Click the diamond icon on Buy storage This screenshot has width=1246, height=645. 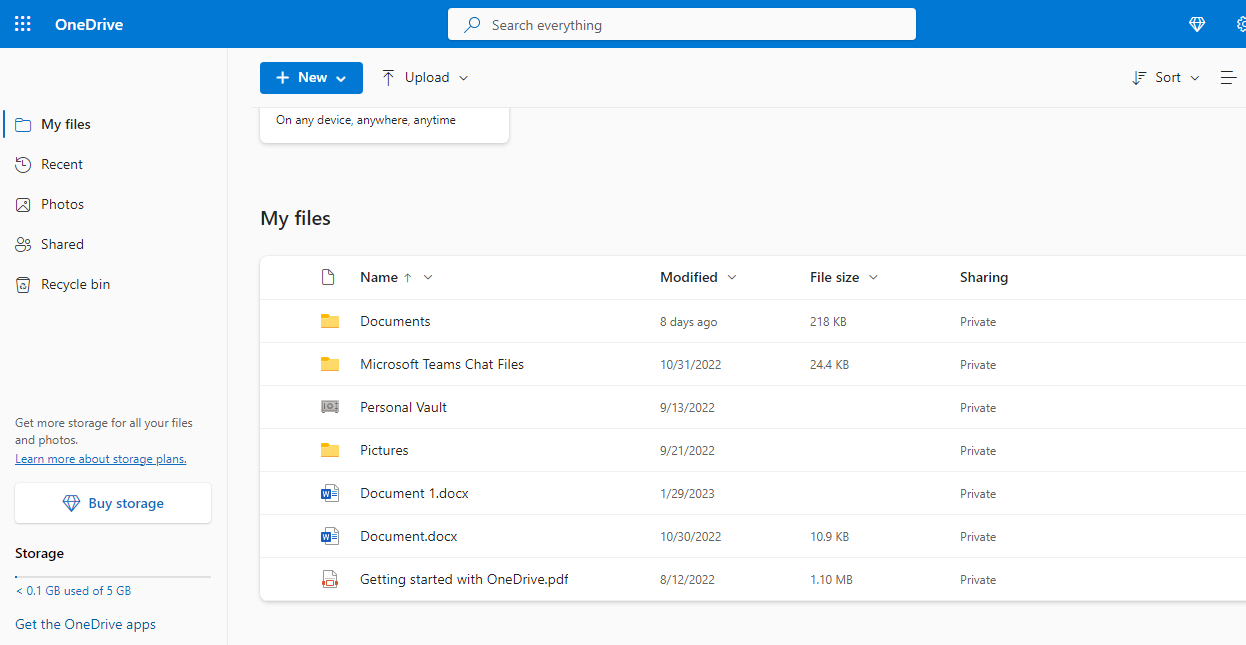(71, 503)
